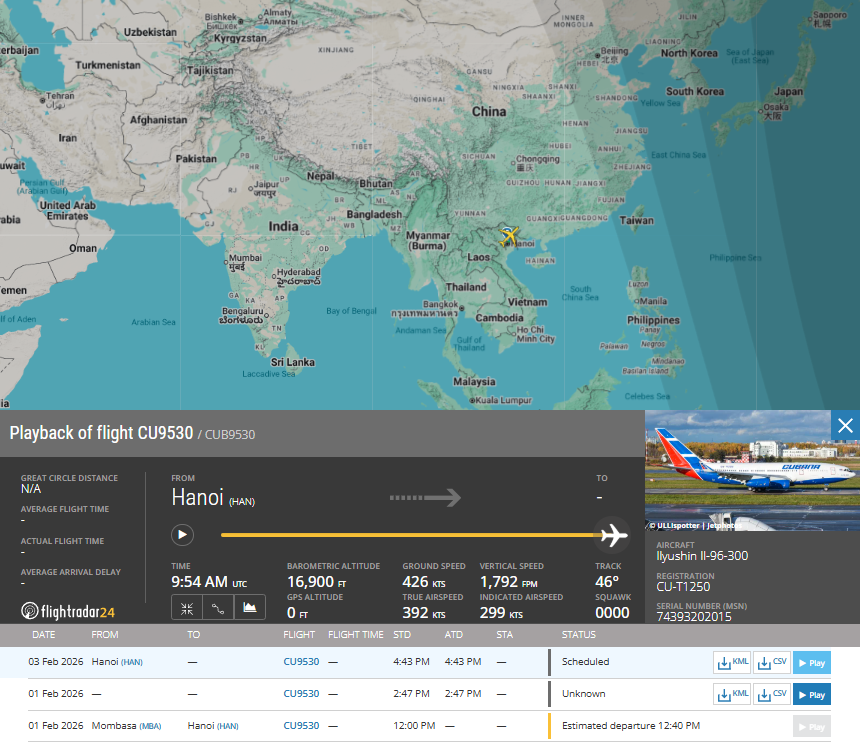Close the flight playback panel with X
The height and width of the screenshot is (742, 860).
pyautogui.click(x=845, y=425)
